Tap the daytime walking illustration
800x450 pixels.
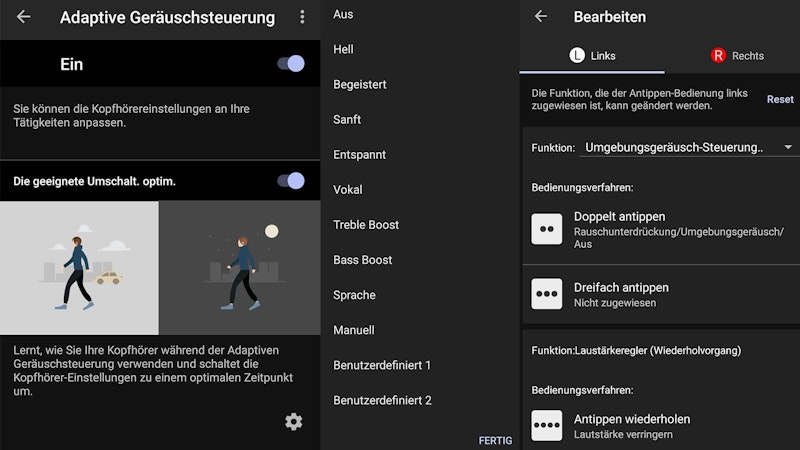79,268
